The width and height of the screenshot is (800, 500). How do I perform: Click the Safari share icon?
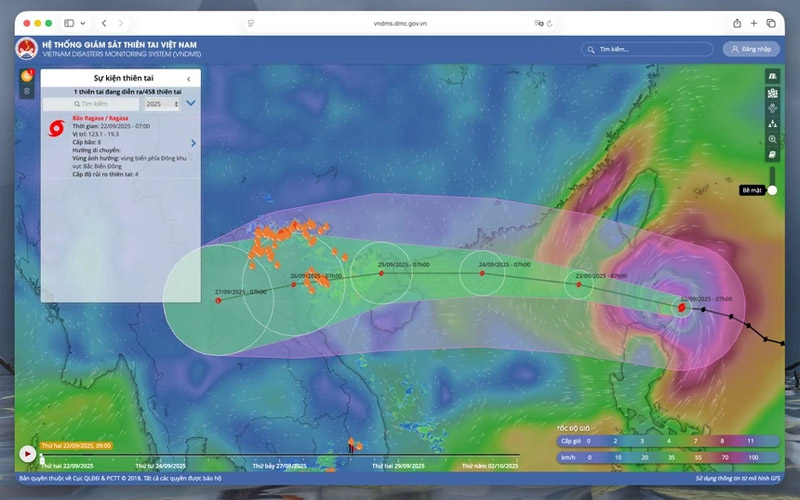click(737, 22)
